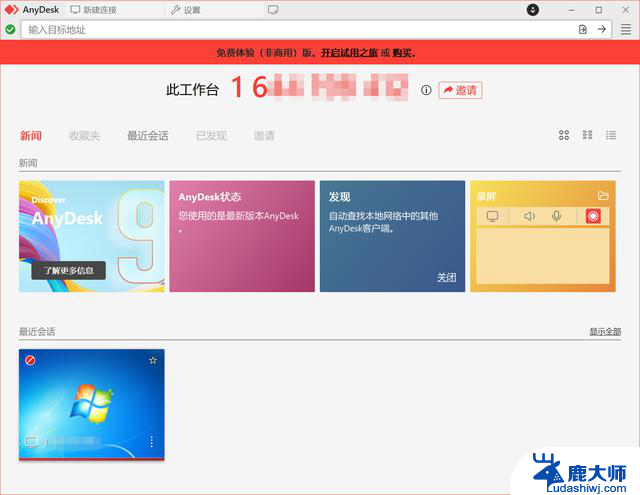
Task: Follow the 购买 link in the banner
Action: coord(402,53)
